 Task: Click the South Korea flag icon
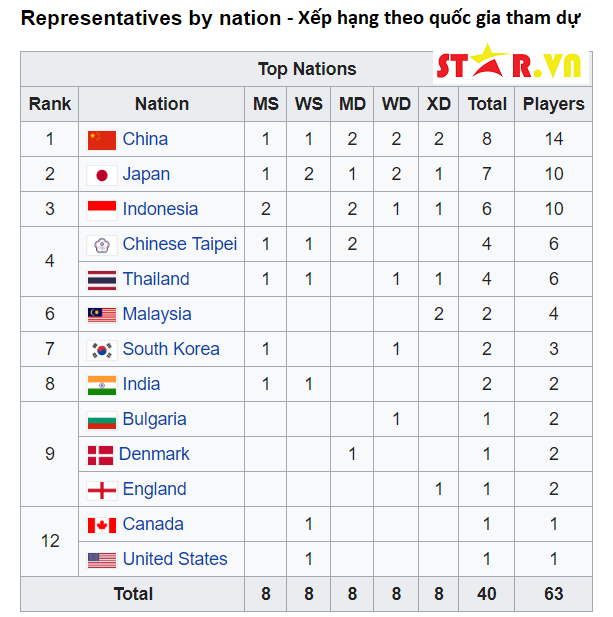[101, 350]
